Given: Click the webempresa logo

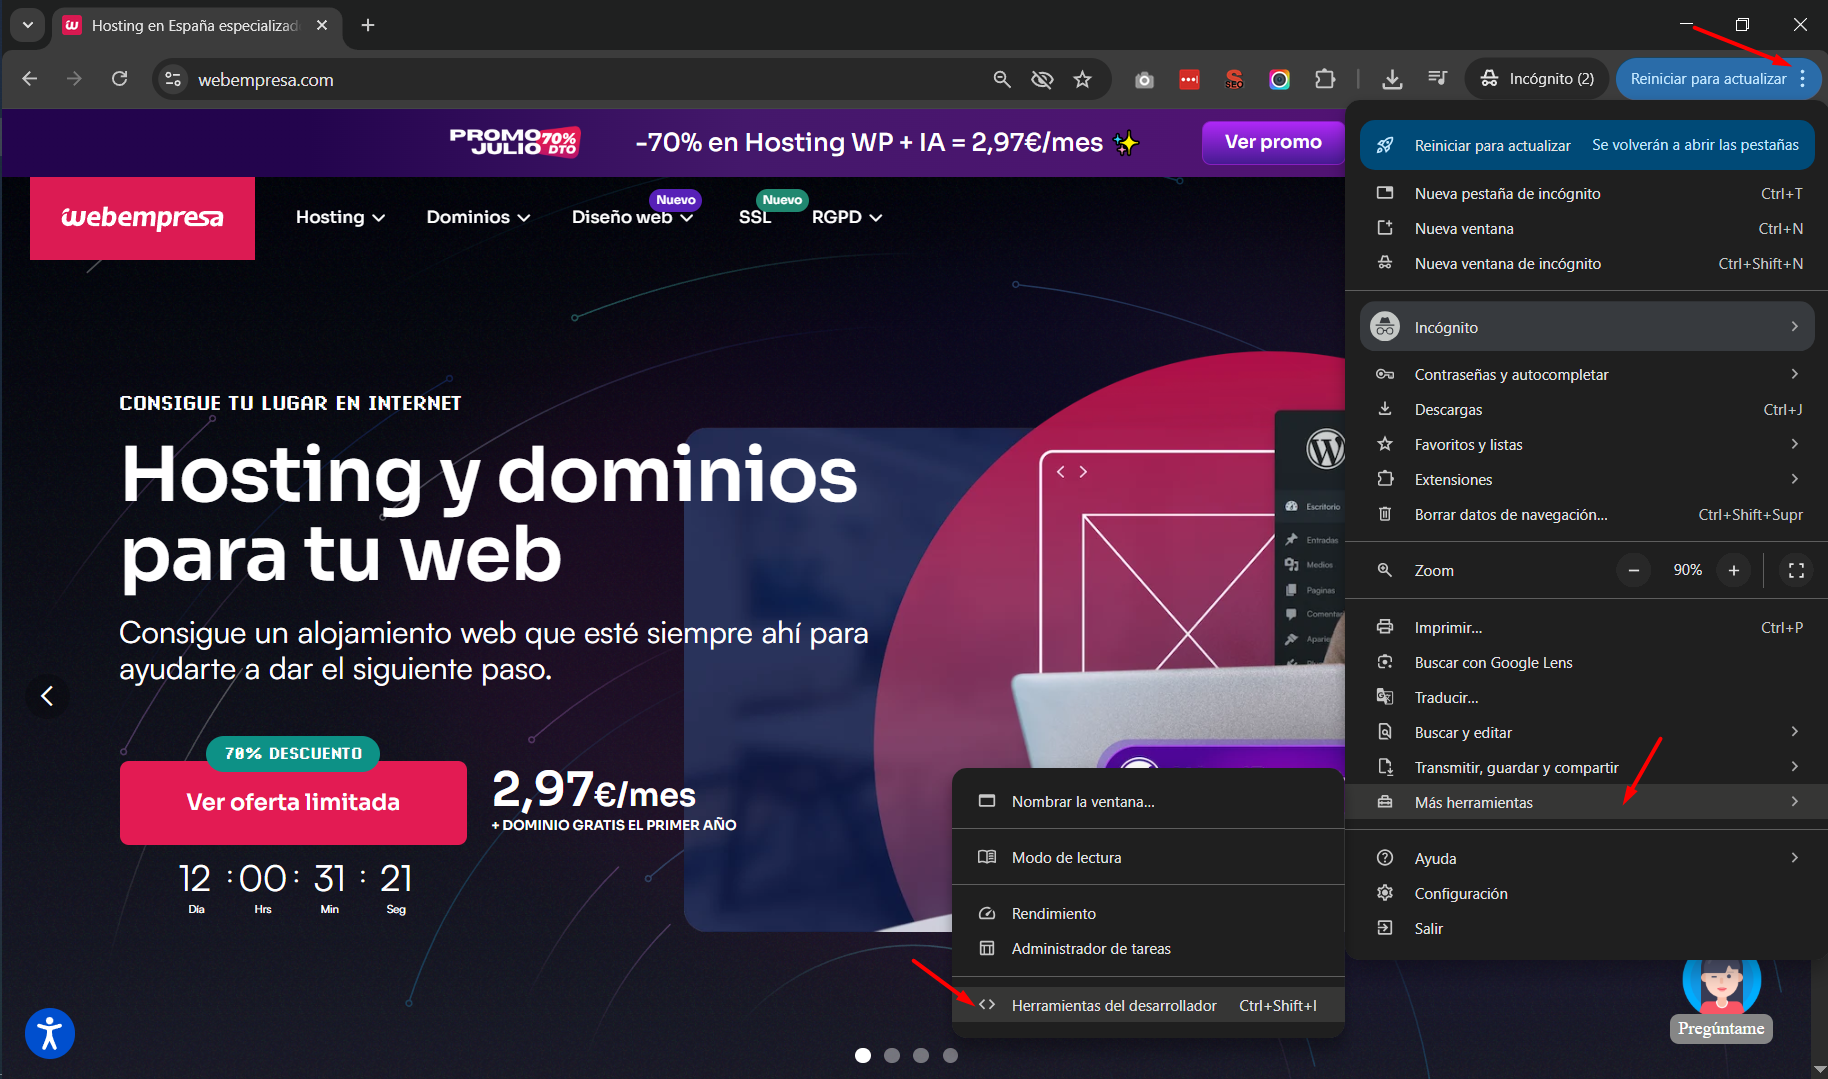Looking at the screenshot, I should click(x=142, y=218).
